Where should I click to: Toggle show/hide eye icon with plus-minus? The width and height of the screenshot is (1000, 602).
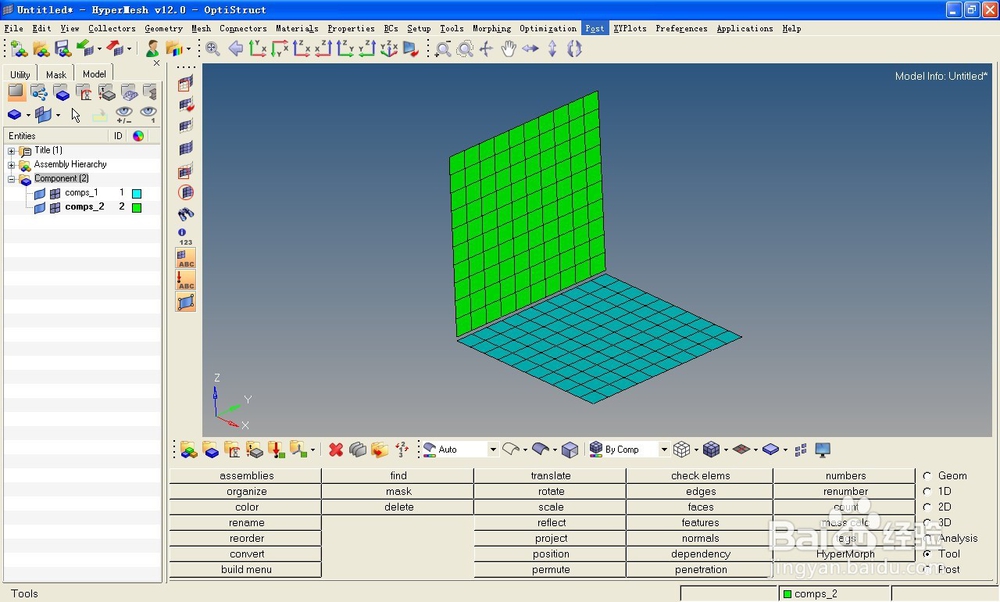124,115
